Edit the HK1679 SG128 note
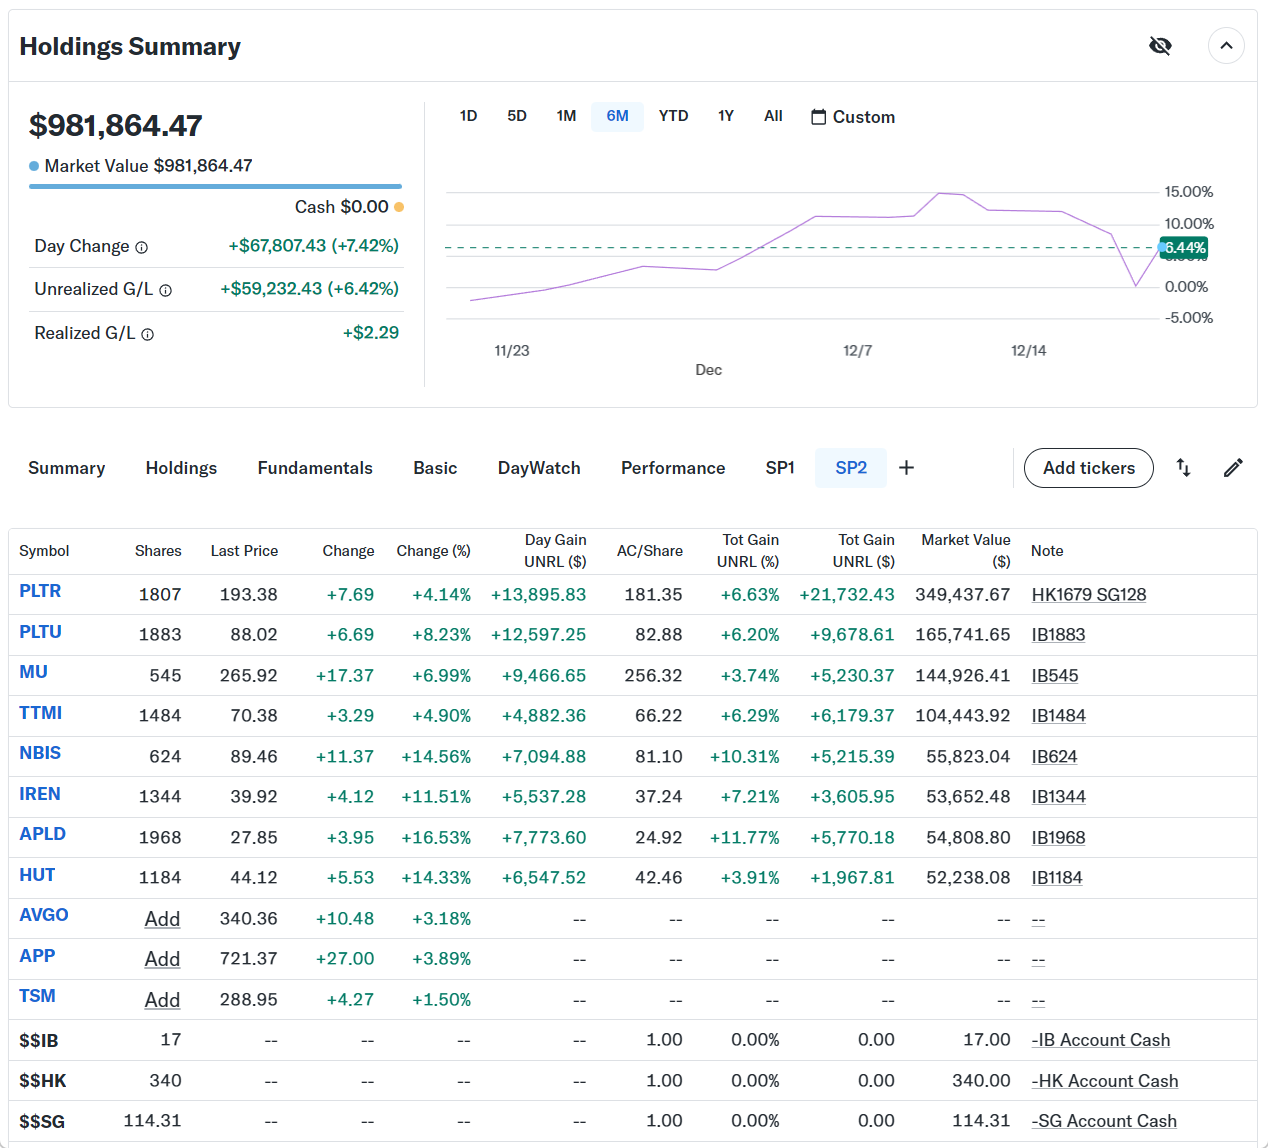This screenshot has width=1268, height=1148. point(1088,595)
